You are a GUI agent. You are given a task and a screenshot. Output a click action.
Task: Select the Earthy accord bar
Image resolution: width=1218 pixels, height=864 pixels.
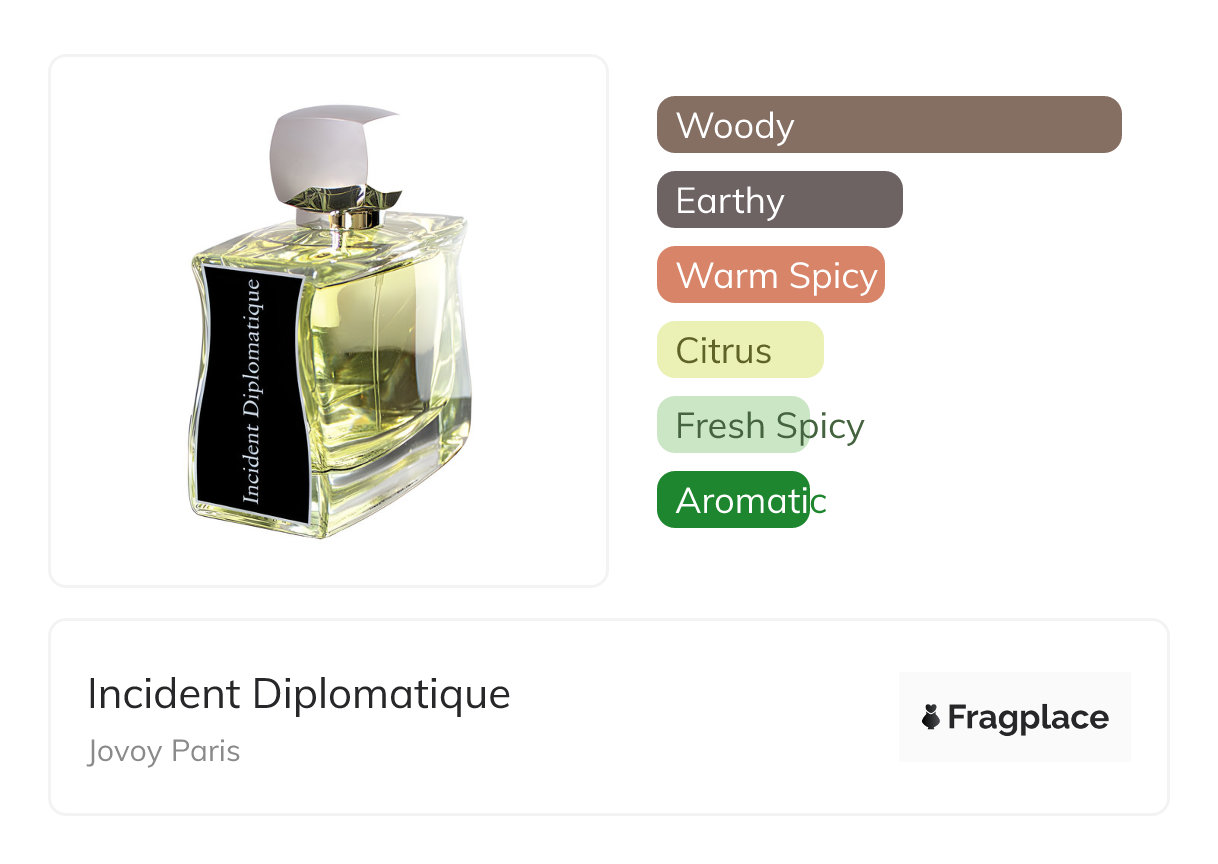click(780, 200)
